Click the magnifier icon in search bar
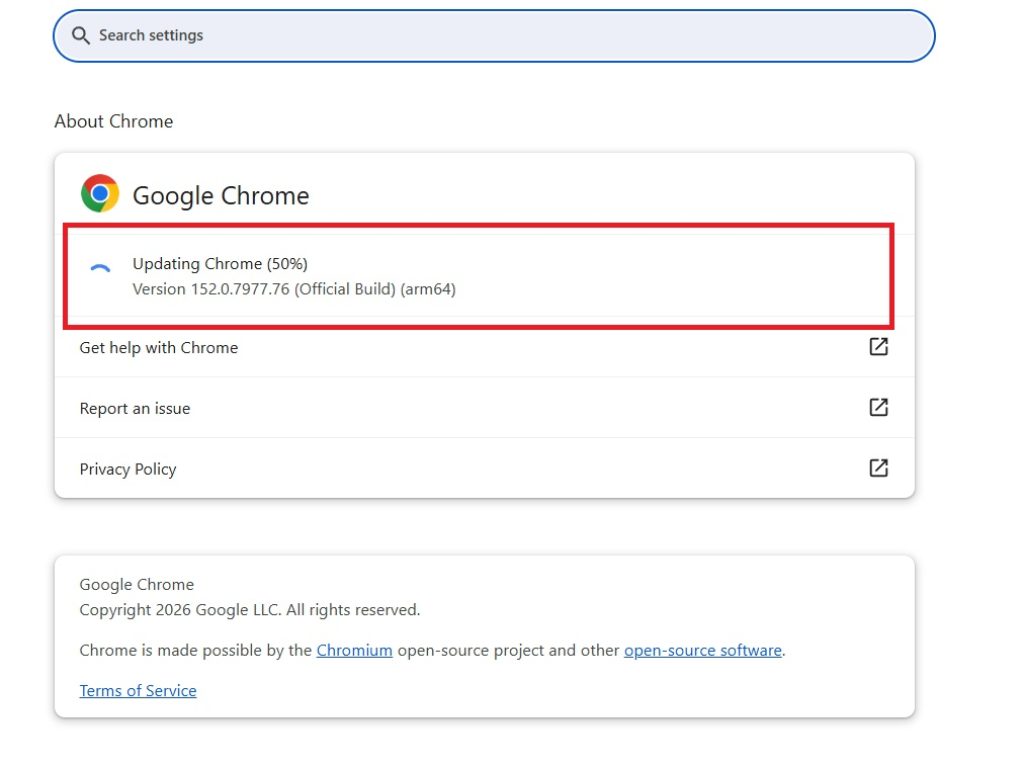This screenshot has width=1024, height=766. click(80, 35)
